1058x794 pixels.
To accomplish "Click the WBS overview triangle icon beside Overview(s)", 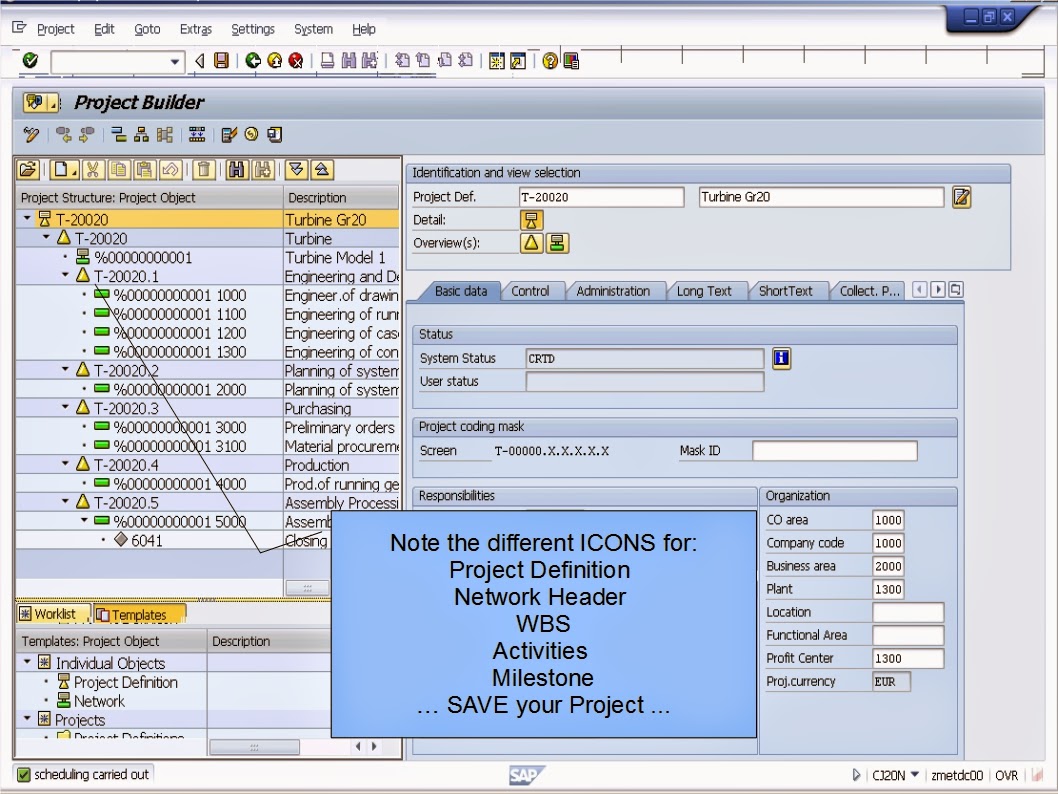I will click(x=531, y=243).
